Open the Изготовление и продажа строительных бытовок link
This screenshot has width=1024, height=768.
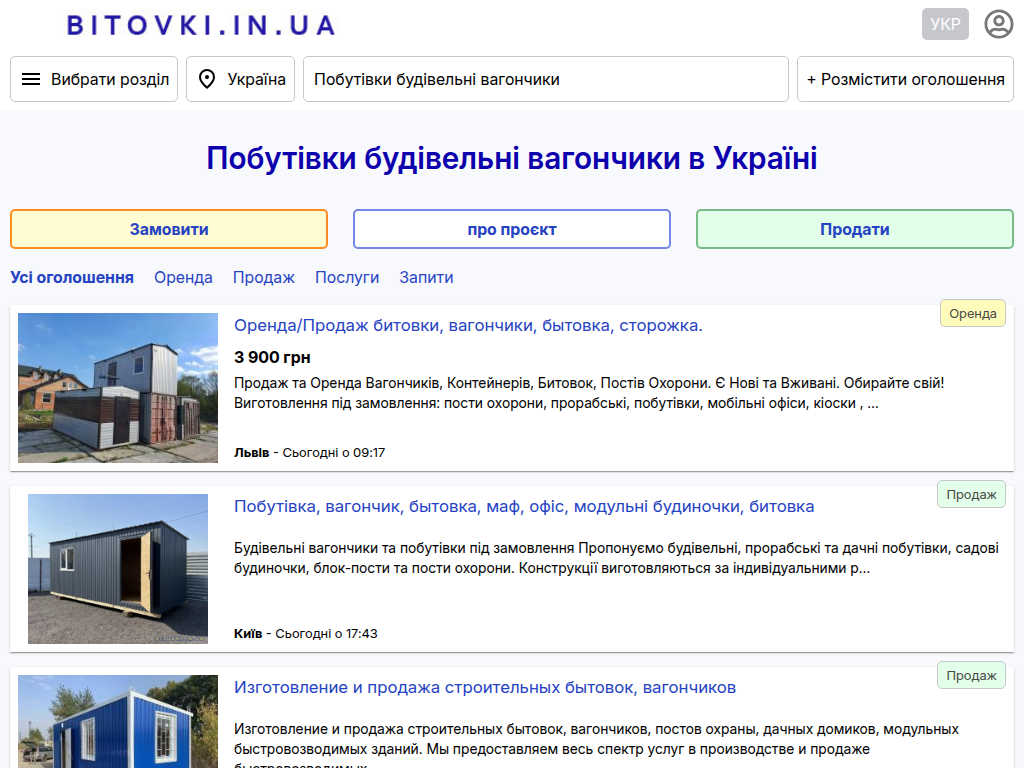(x=485, y=687)
